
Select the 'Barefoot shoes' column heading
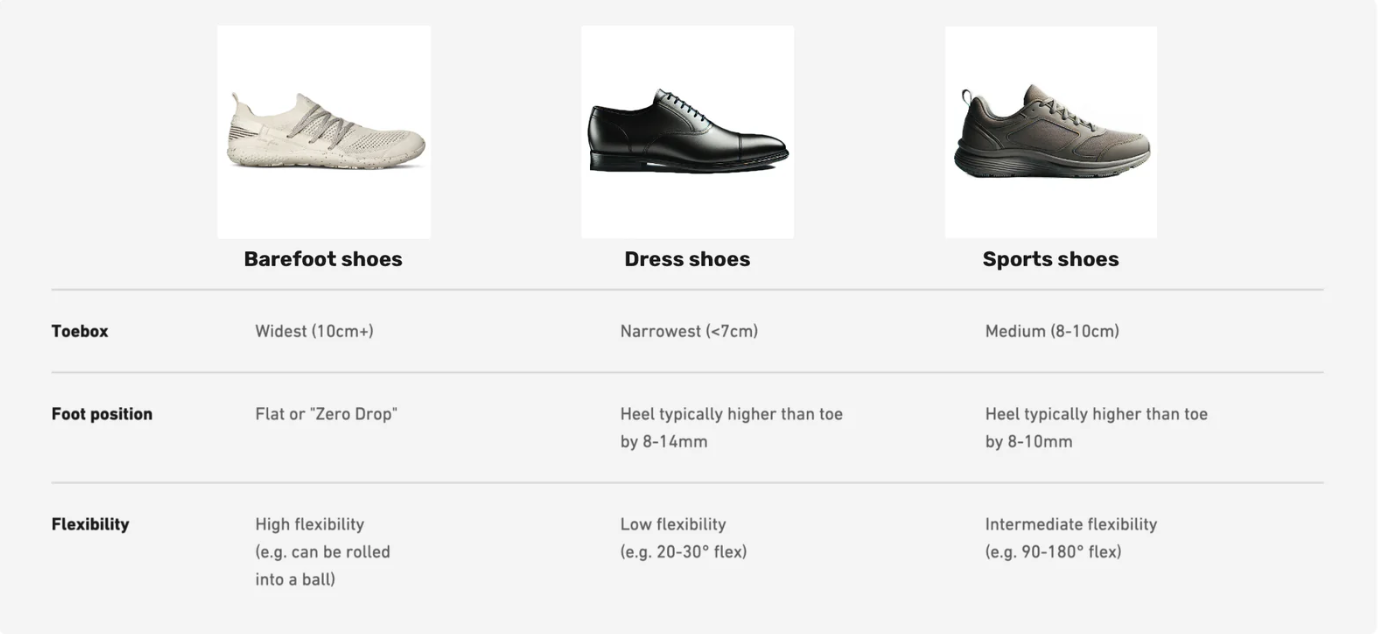point(323,259)
